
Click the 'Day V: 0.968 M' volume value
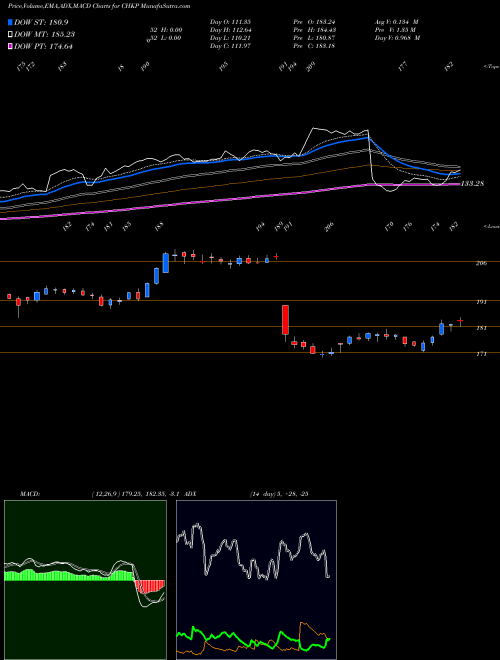397,38
